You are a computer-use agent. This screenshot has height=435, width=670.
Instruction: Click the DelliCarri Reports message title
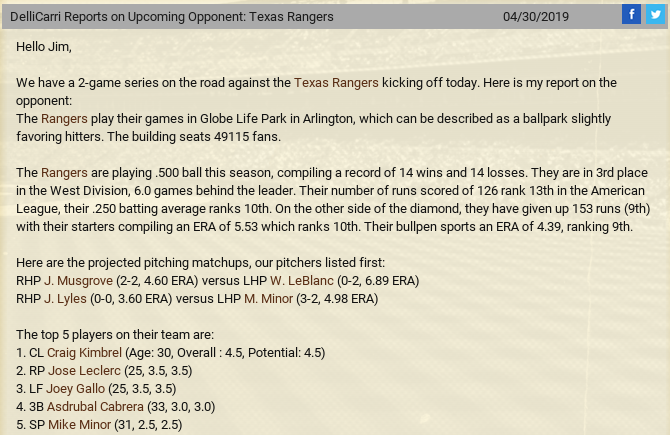(x=172, y=17)
